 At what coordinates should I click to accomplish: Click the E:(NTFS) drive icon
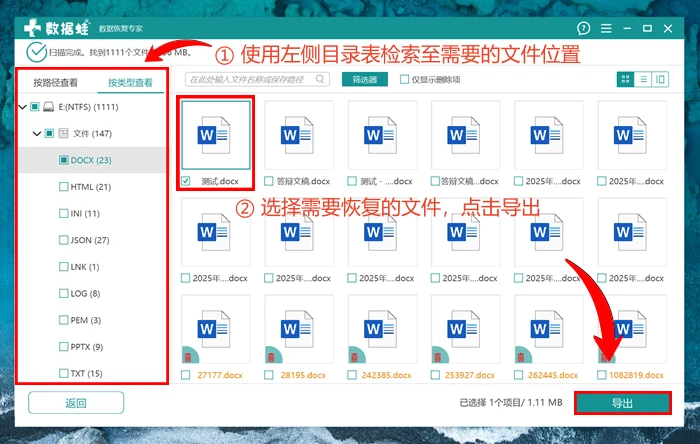coord(50,106)
